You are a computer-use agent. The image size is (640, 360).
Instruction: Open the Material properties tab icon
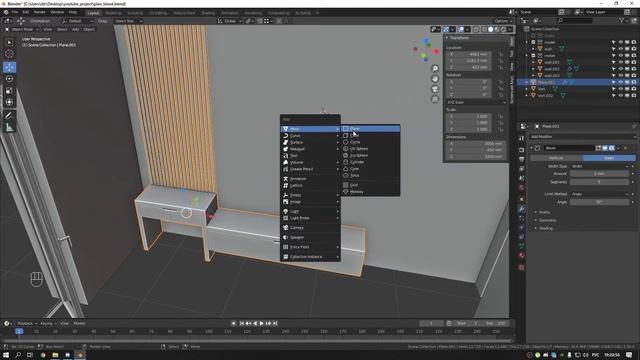[x=522, y=256]
